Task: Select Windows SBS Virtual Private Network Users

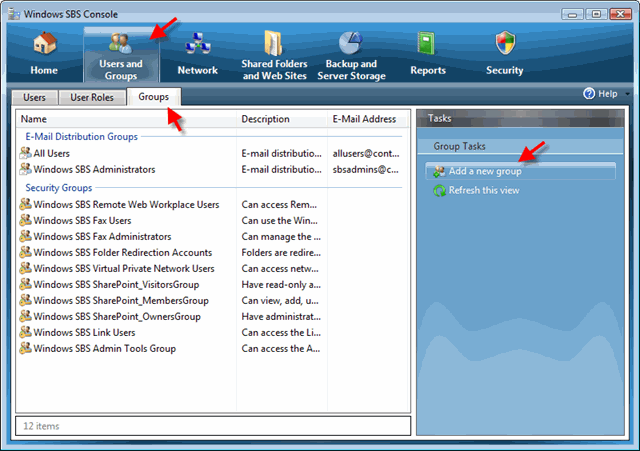Action: (124, 269)
